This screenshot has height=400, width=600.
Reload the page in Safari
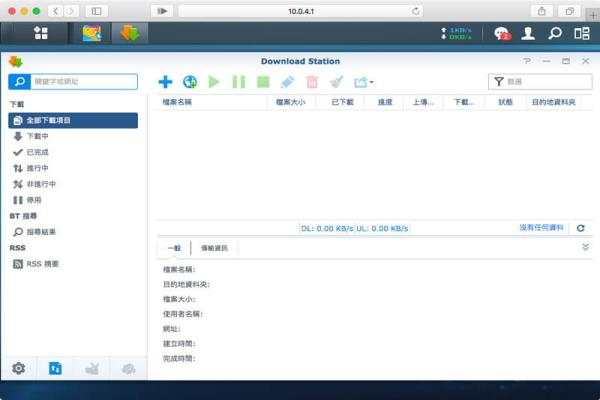coord(416,11)
